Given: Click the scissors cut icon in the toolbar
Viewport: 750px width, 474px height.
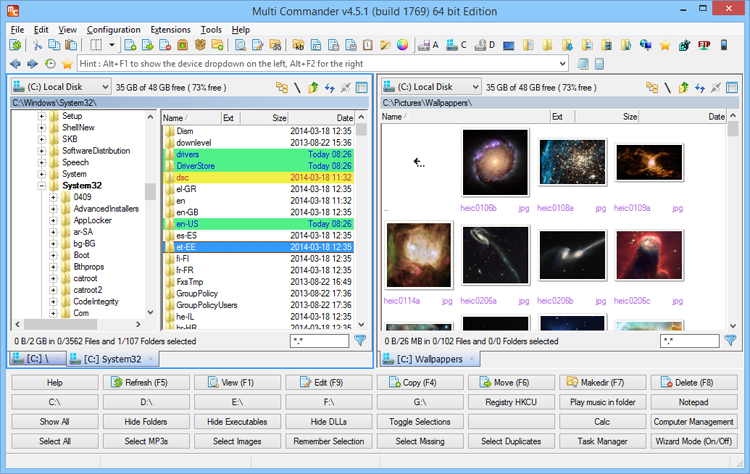Looking at the screenshot, I should coord(37,45).
